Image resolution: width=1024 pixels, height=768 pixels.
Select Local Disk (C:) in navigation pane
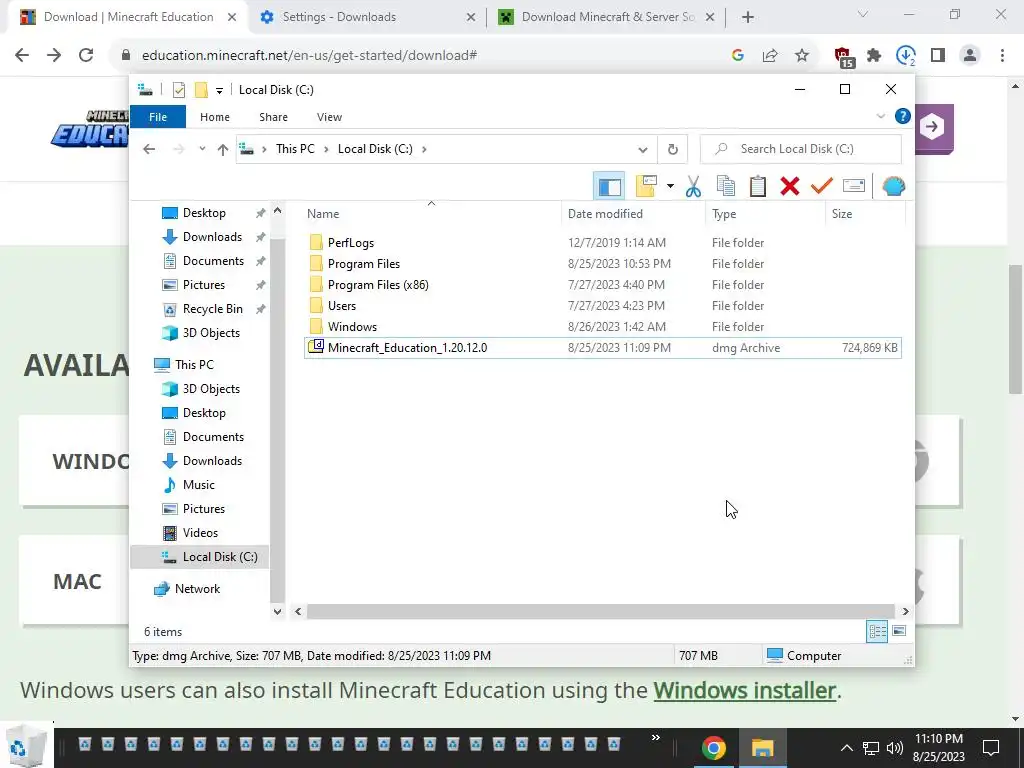click(200, 557)
